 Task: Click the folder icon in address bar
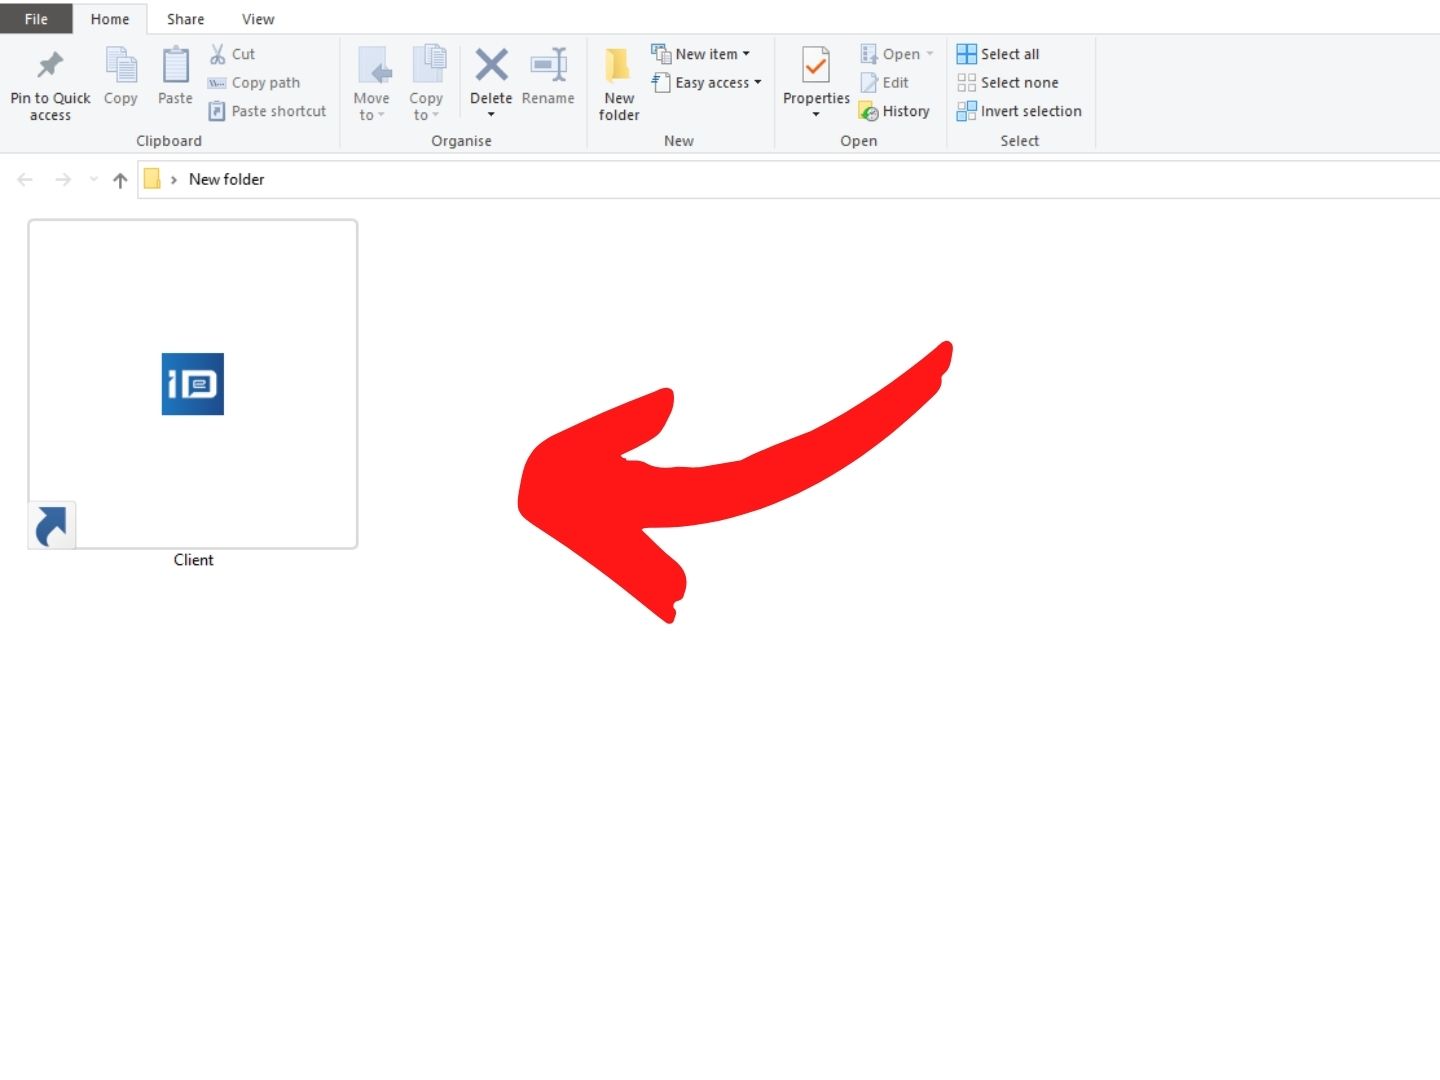tap(152, 179)
